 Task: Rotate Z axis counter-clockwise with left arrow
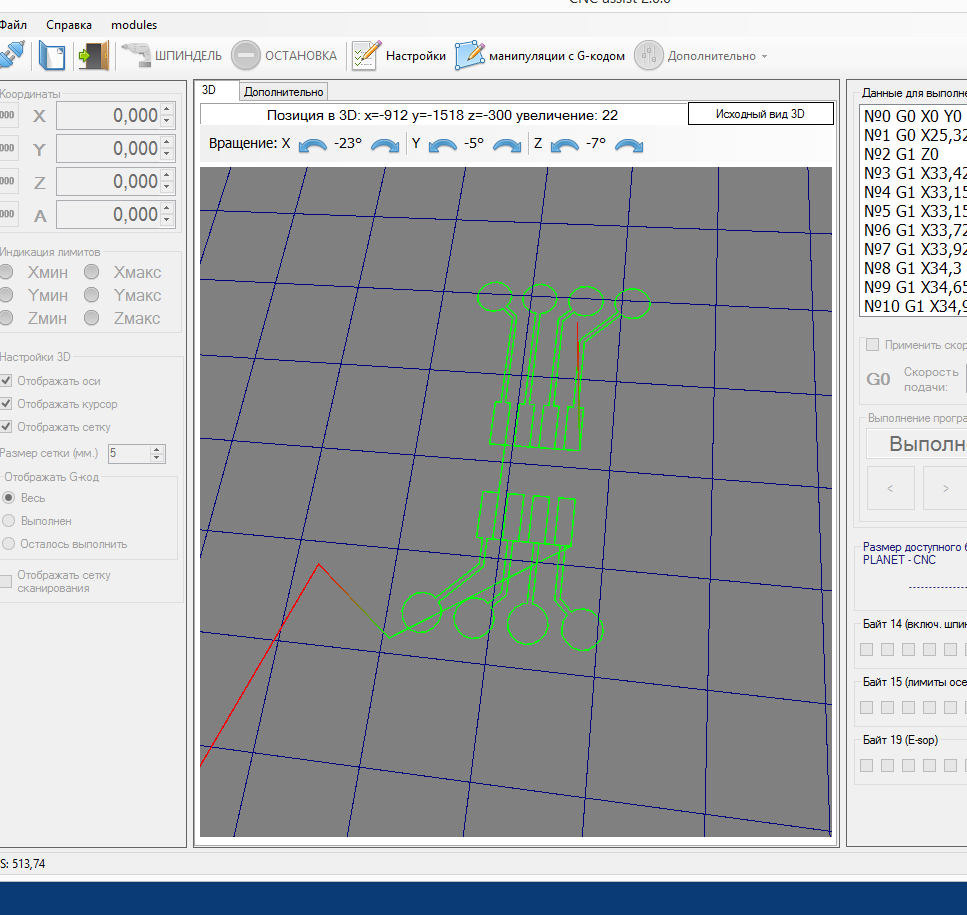(564, 146)
